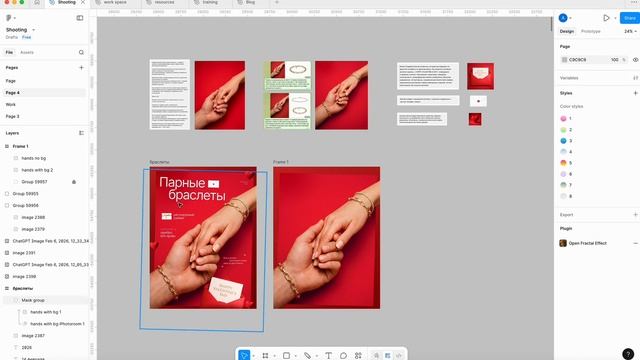The width and height of the screenshot is (640, 360).
Task: Click the Drafts location link
Action: [x=11, y=37]
